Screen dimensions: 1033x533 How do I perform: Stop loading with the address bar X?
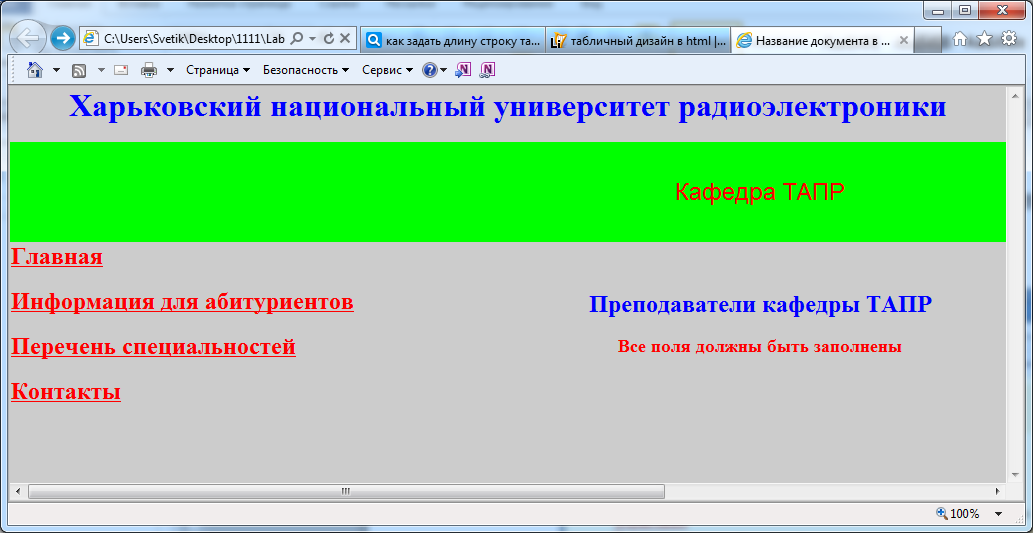tap(345, 39)
